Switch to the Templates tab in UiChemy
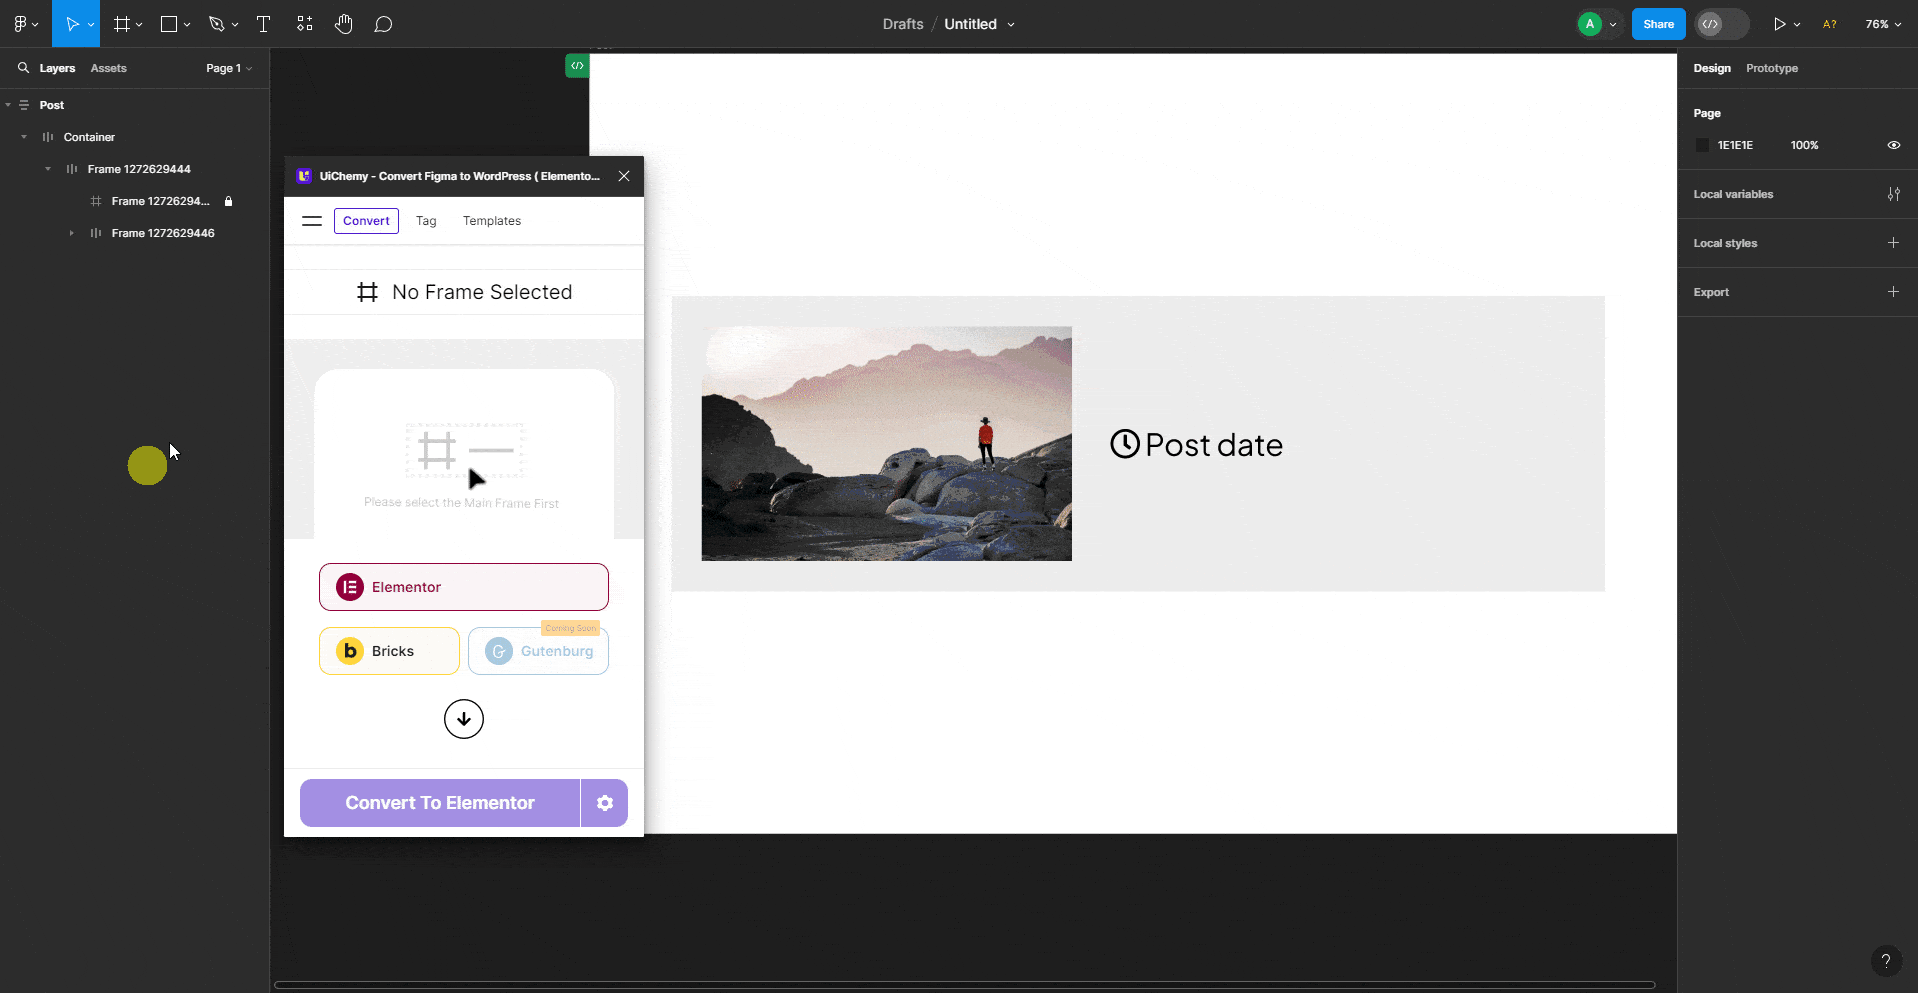Screen dimensions: 1918x993 [x=491, y=221]
